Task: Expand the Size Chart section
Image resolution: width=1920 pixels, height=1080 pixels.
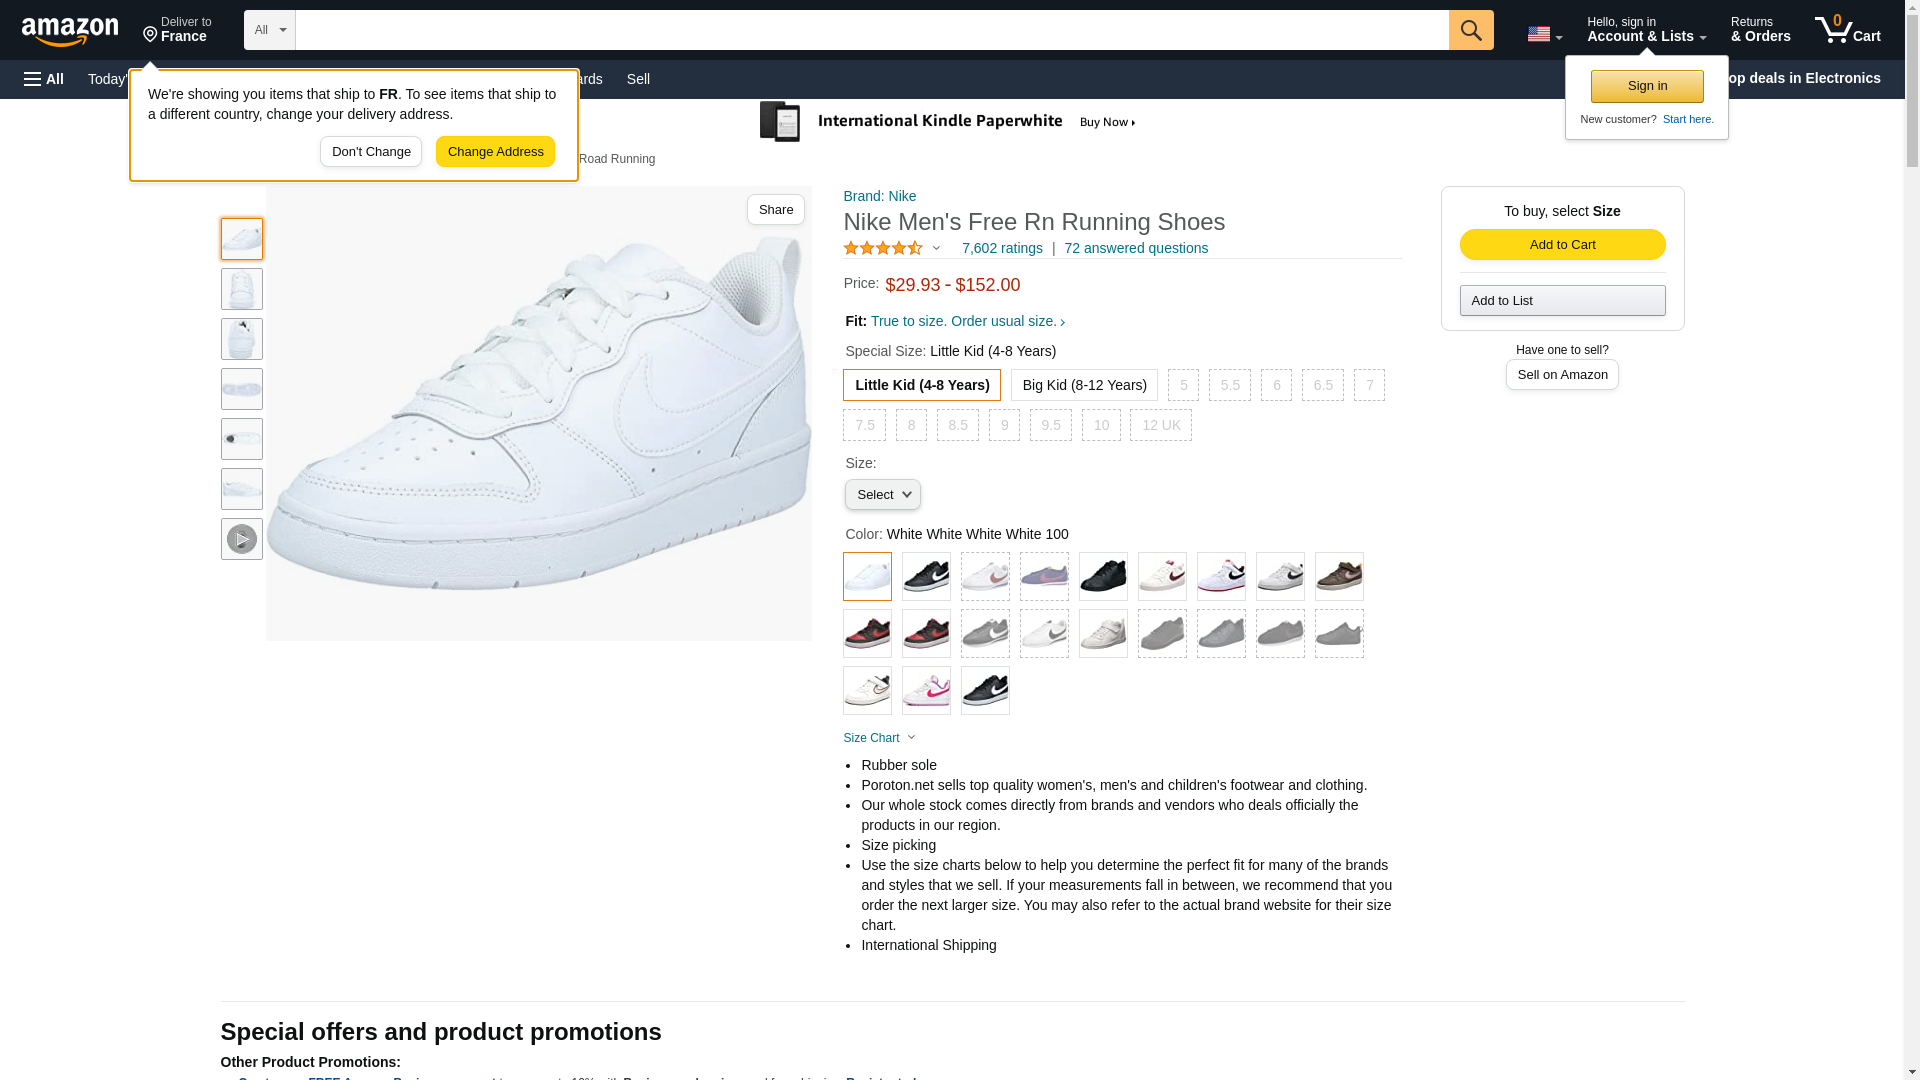Action: 879,738
